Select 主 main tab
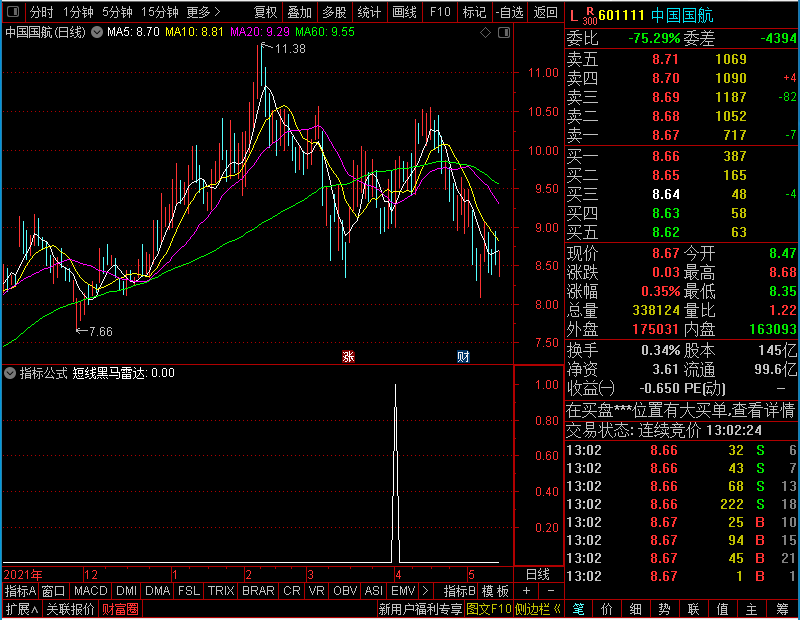 pyautogui.click(x=752, y=609)
